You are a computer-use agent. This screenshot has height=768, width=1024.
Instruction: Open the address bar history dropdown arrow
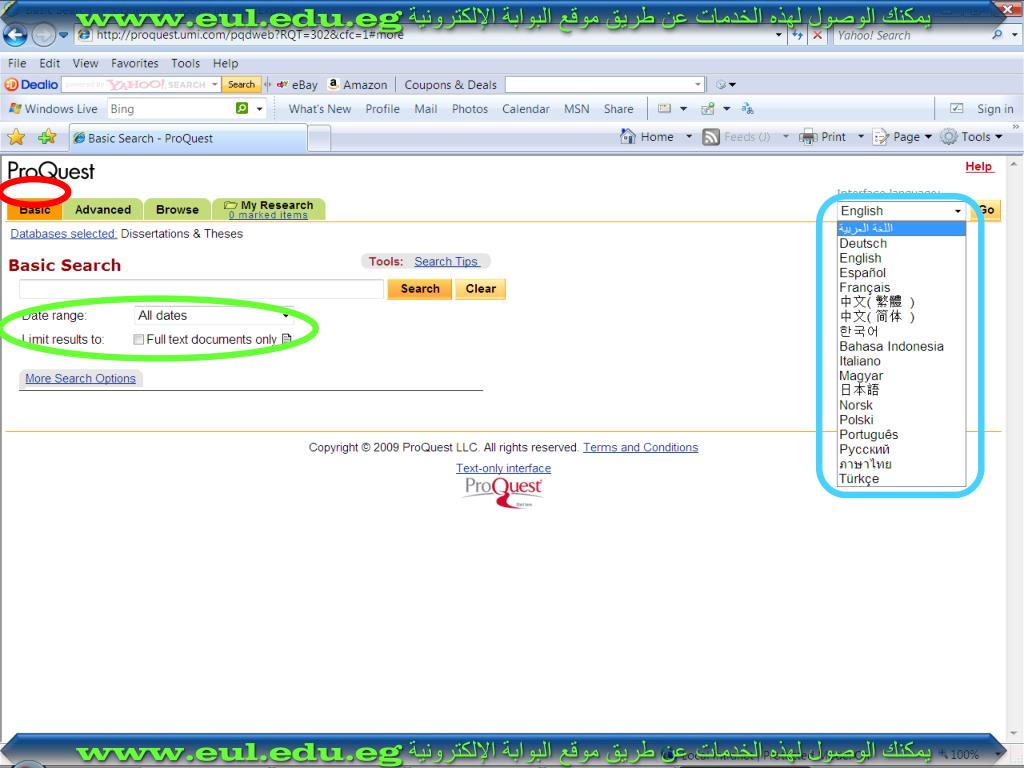tap(778, 36)
